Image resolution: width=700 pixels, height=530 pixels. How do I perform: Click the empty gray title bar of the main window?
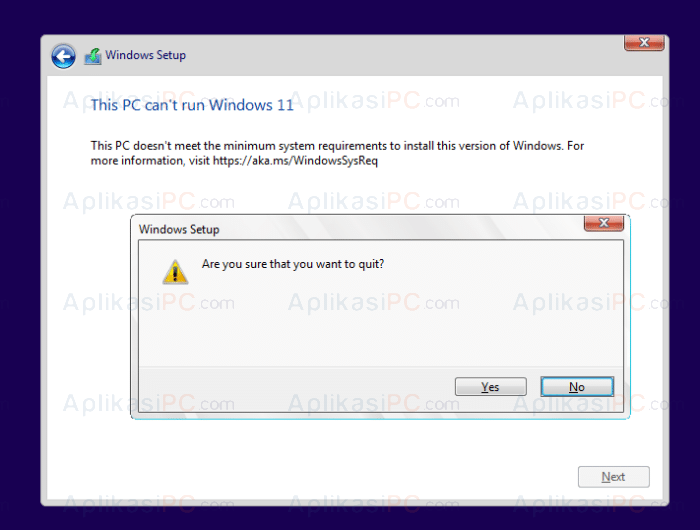point(402,56)
